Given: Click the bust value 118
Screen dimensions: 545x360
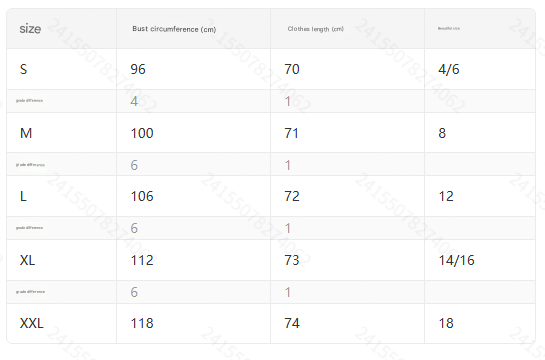Looking at the screenshot, I should 142,324.
